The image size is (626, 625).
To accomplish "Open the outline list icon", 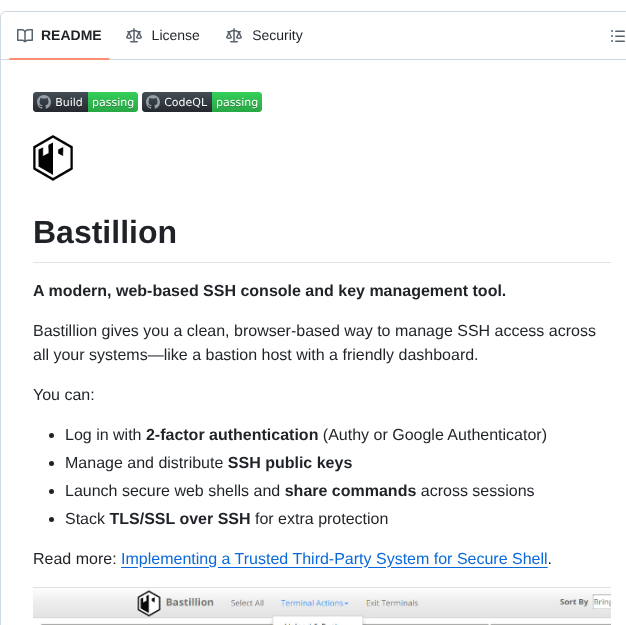I will pos(617,36).
